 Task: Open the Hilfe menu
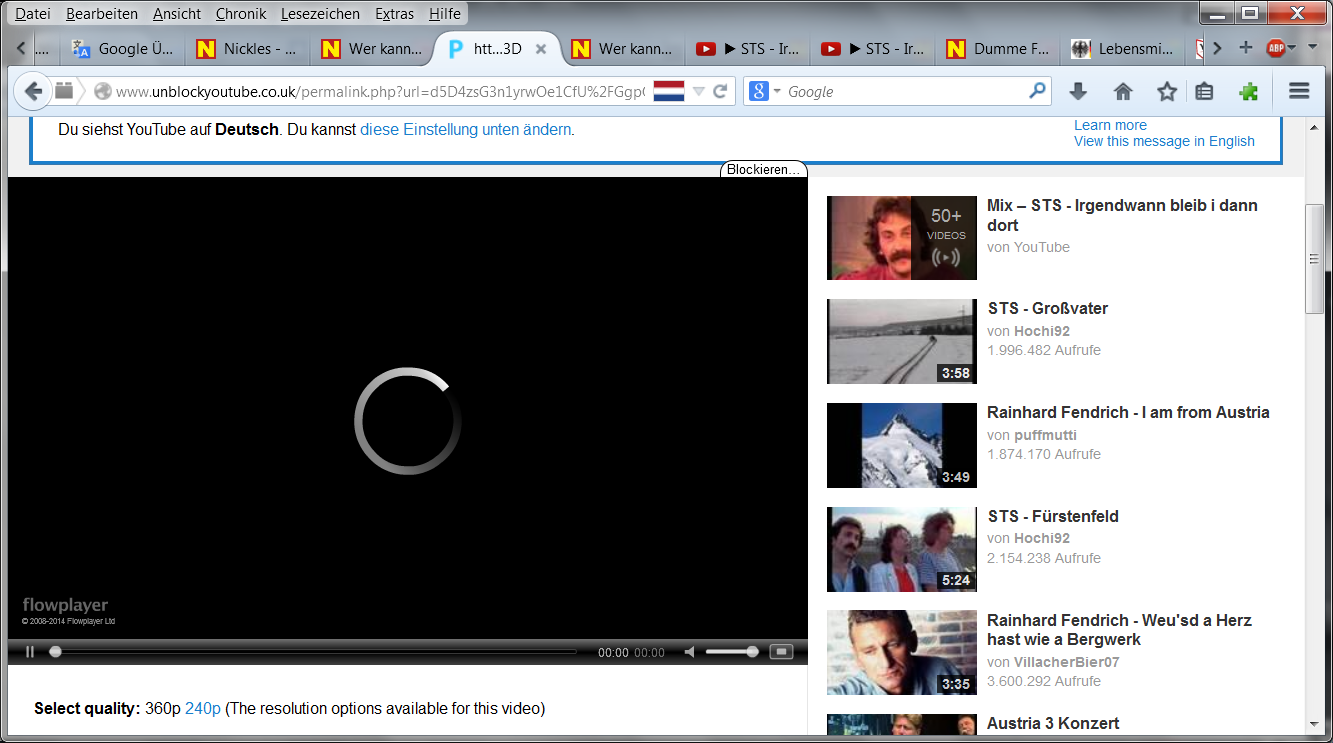tap(445, 14)
